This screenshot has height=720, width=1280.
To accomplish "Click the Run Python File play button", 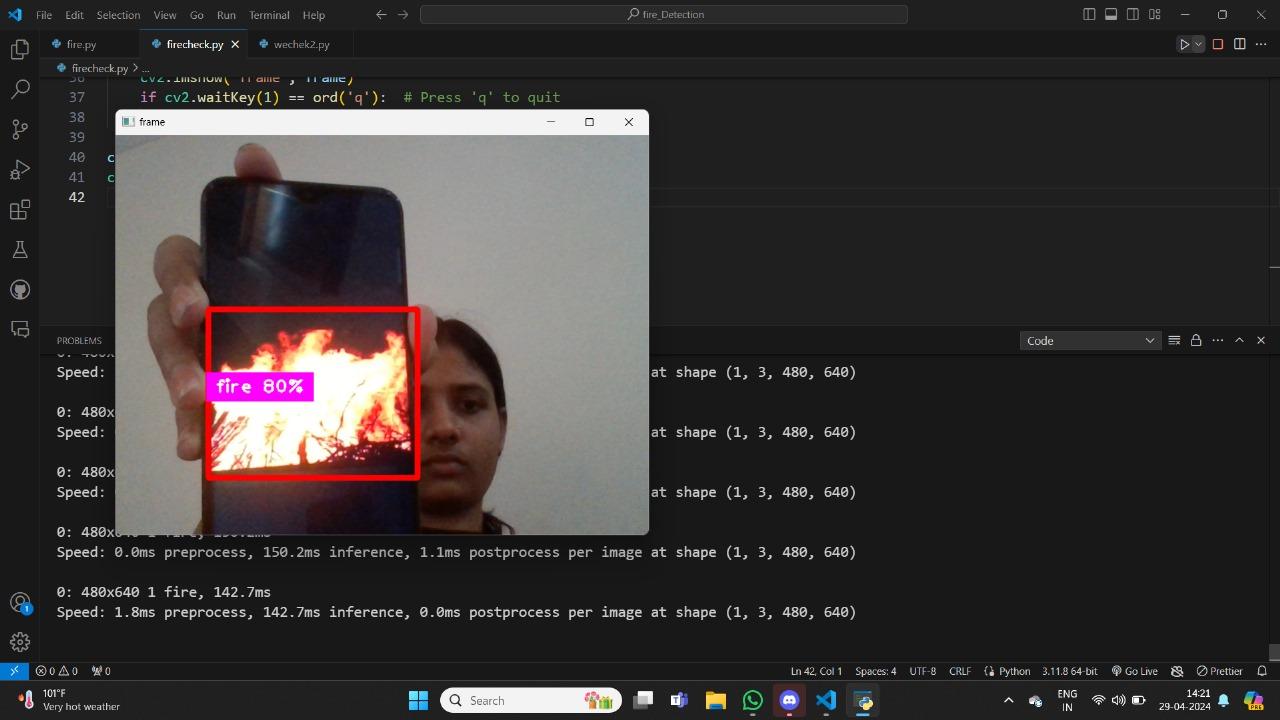I will click(x=1184, y=44).
